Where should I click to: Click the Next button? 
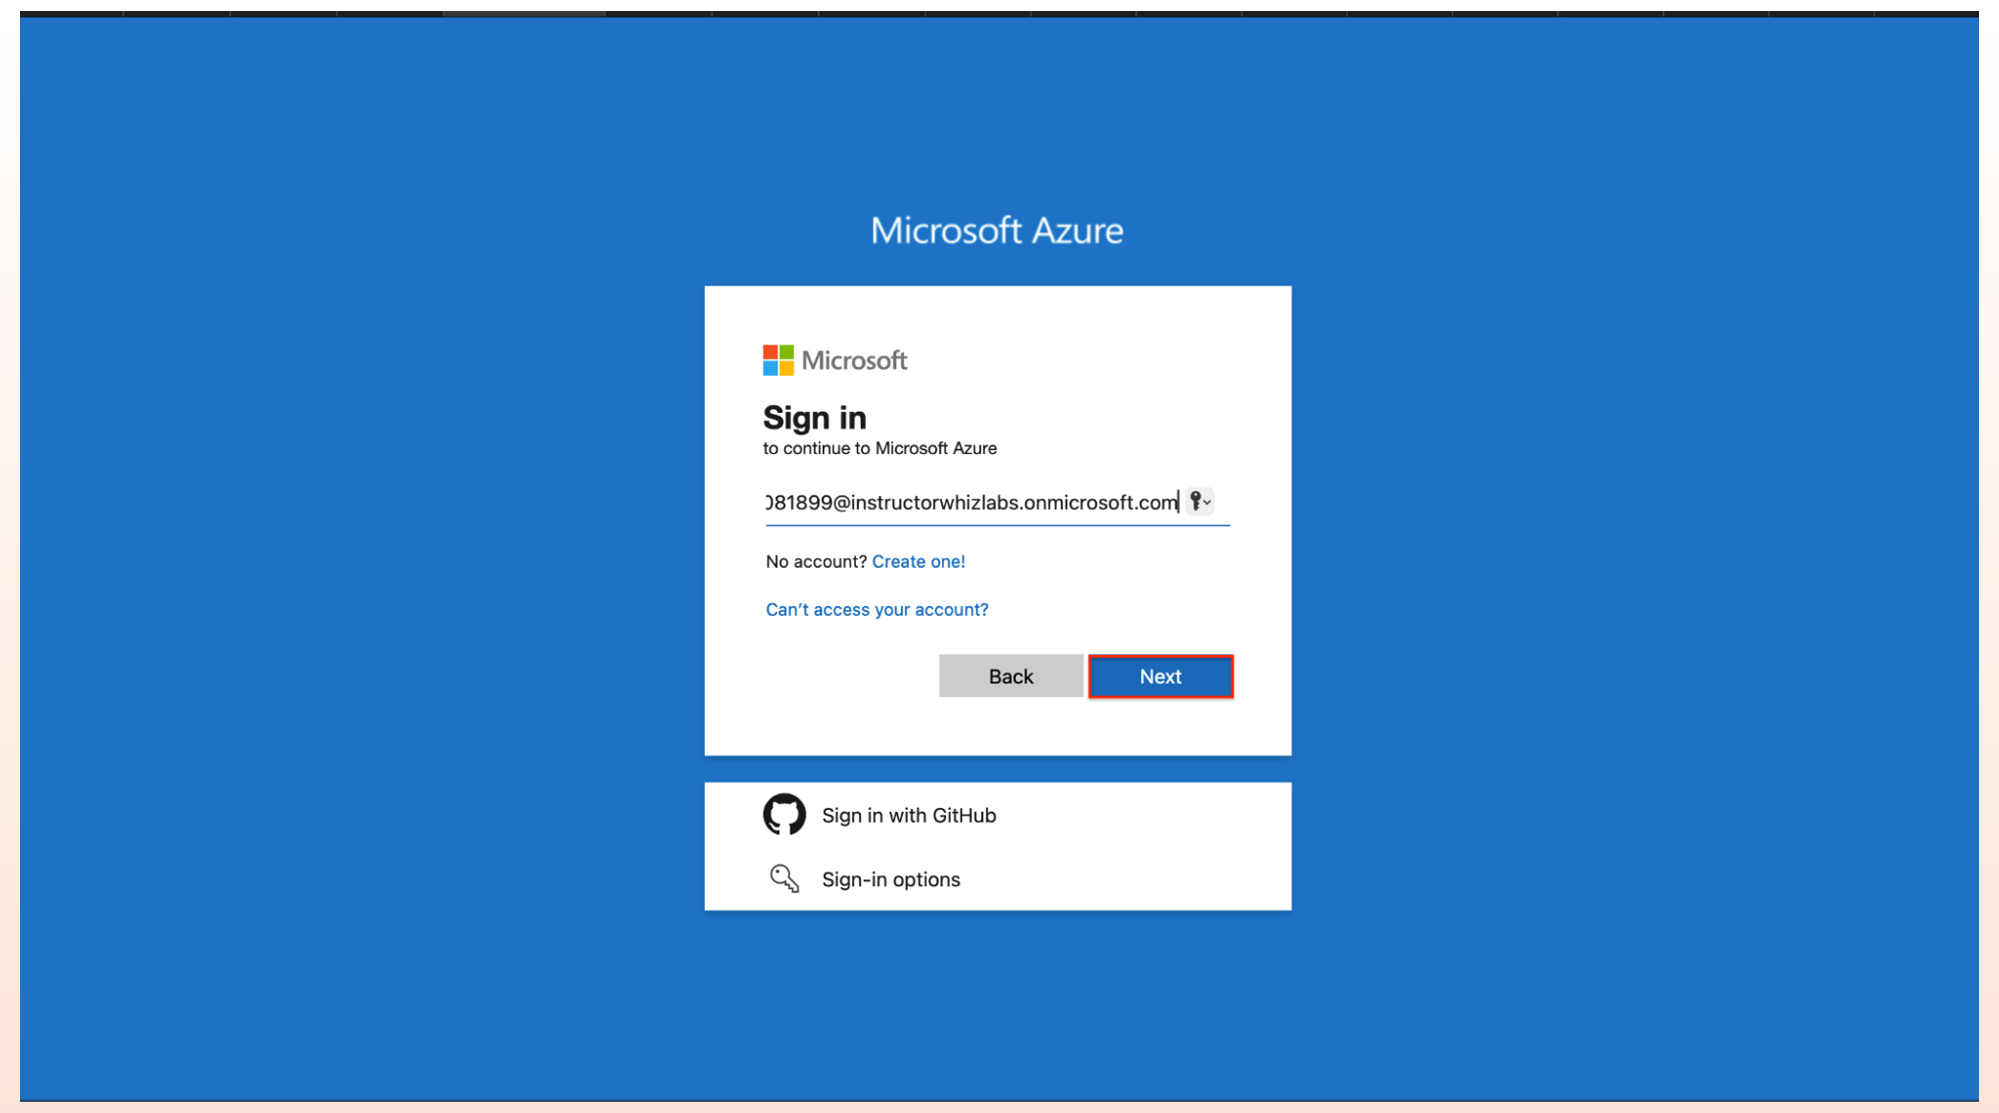point(1160,676)
